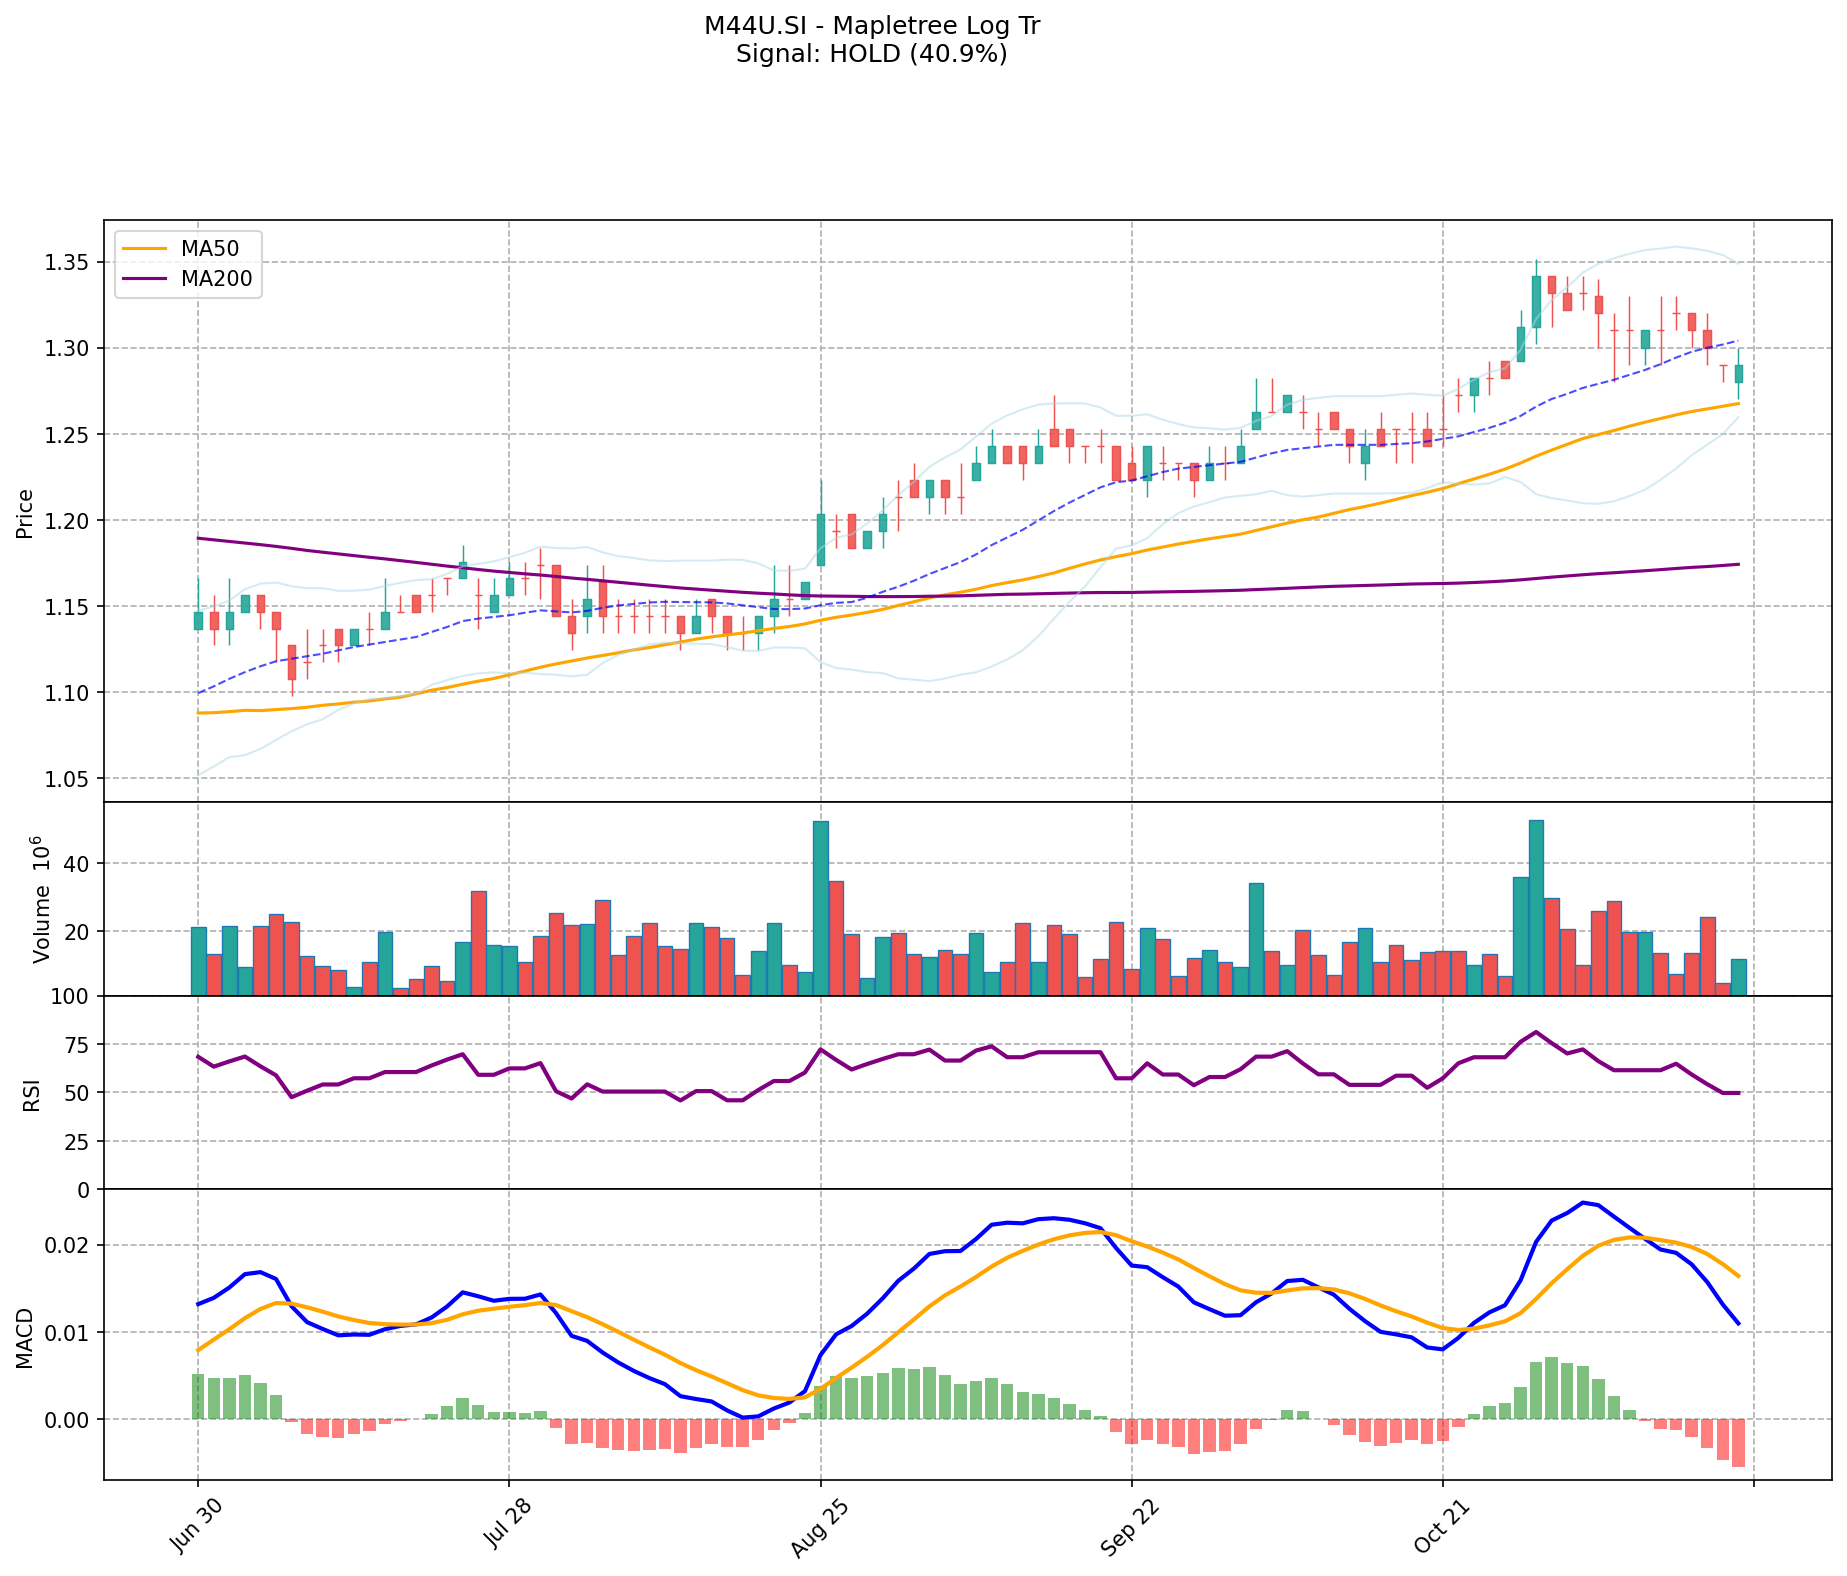Click the MA200 legend label
The height and width of the screenshot is (1576, 1847).
216,279
